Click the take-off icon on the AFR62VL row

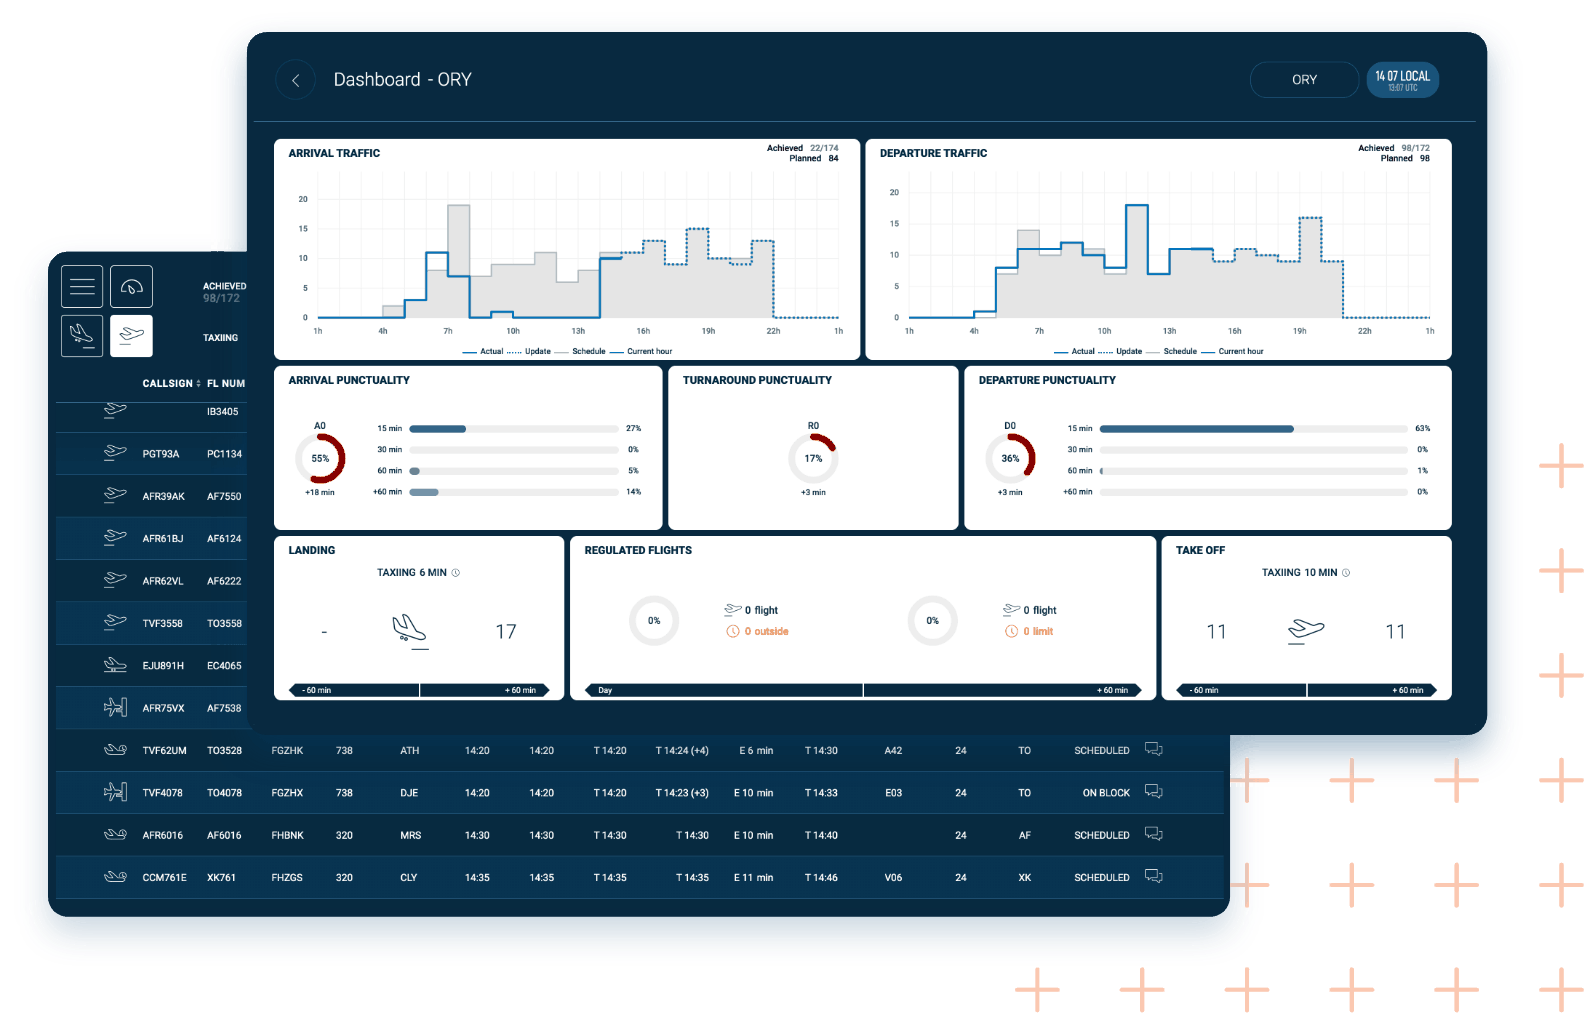(x=115, y=580)
